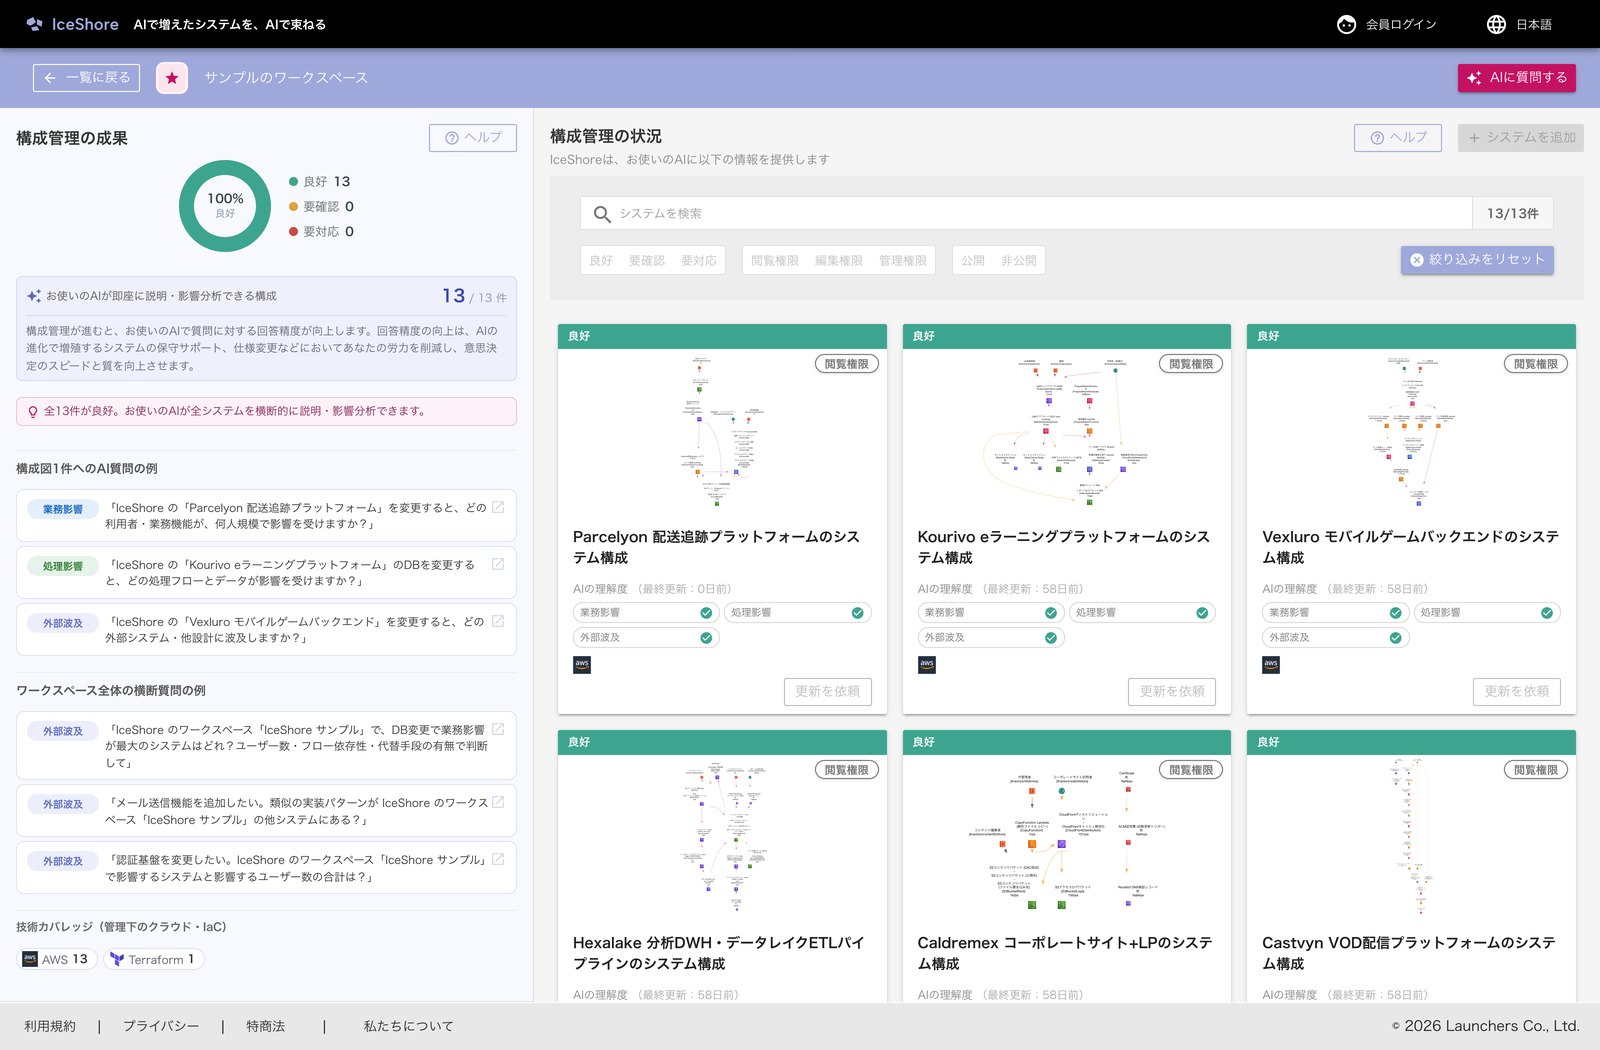Open Kourivo eラーニング diagram thumbnail

[x=1067, y=432]
